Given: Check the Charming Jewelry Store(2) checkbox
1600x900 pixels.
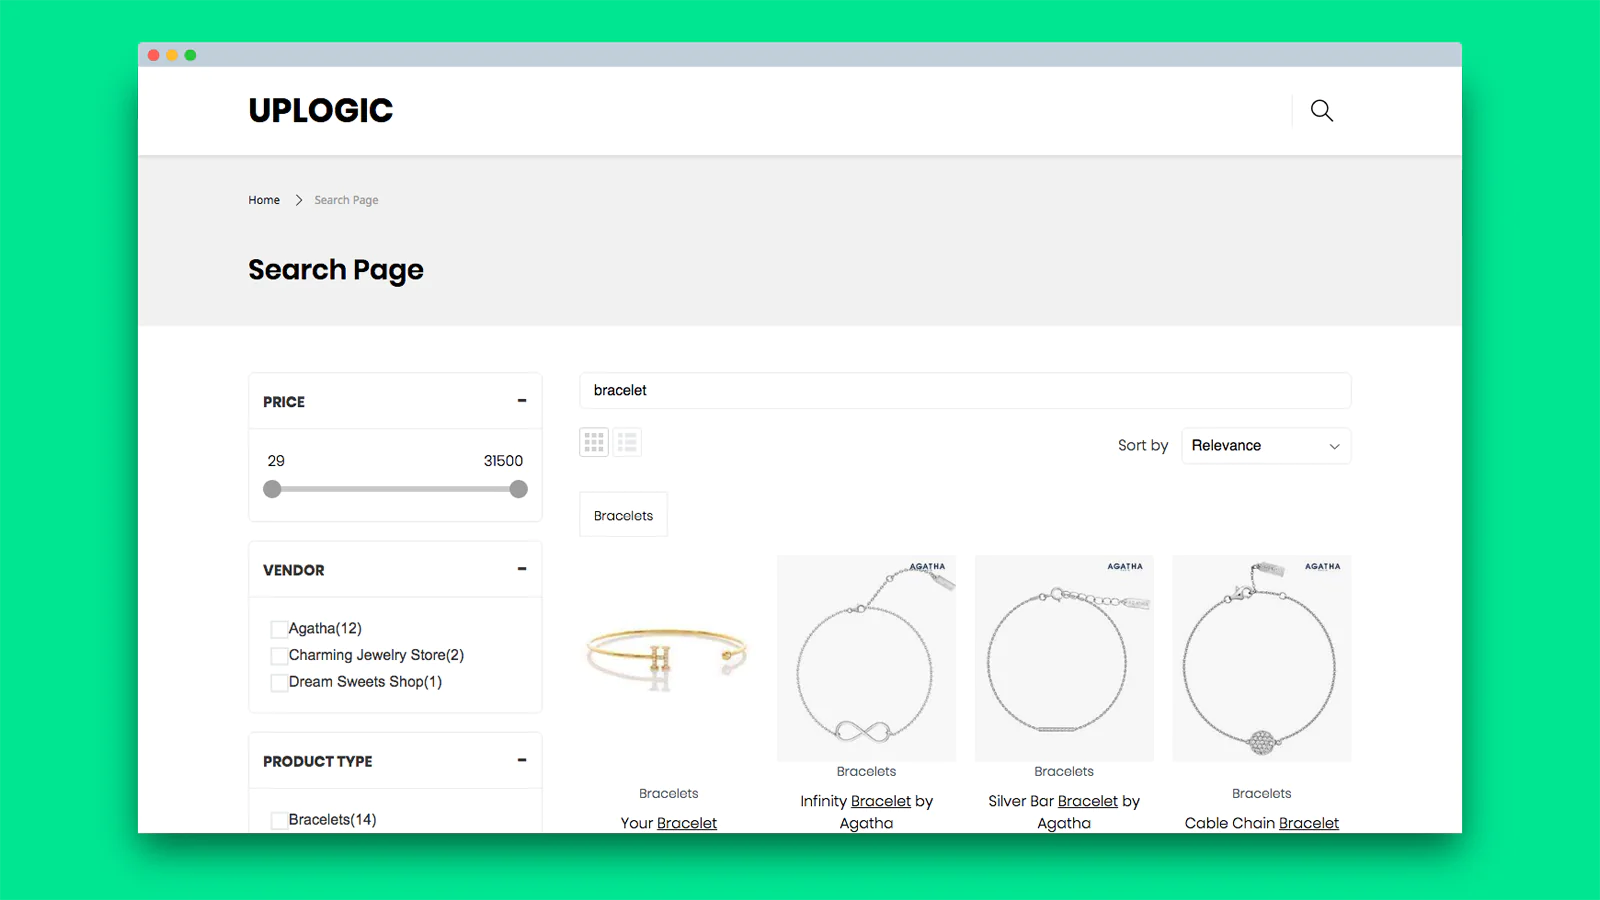Looking at the screenshot, I should coord(279,656).
